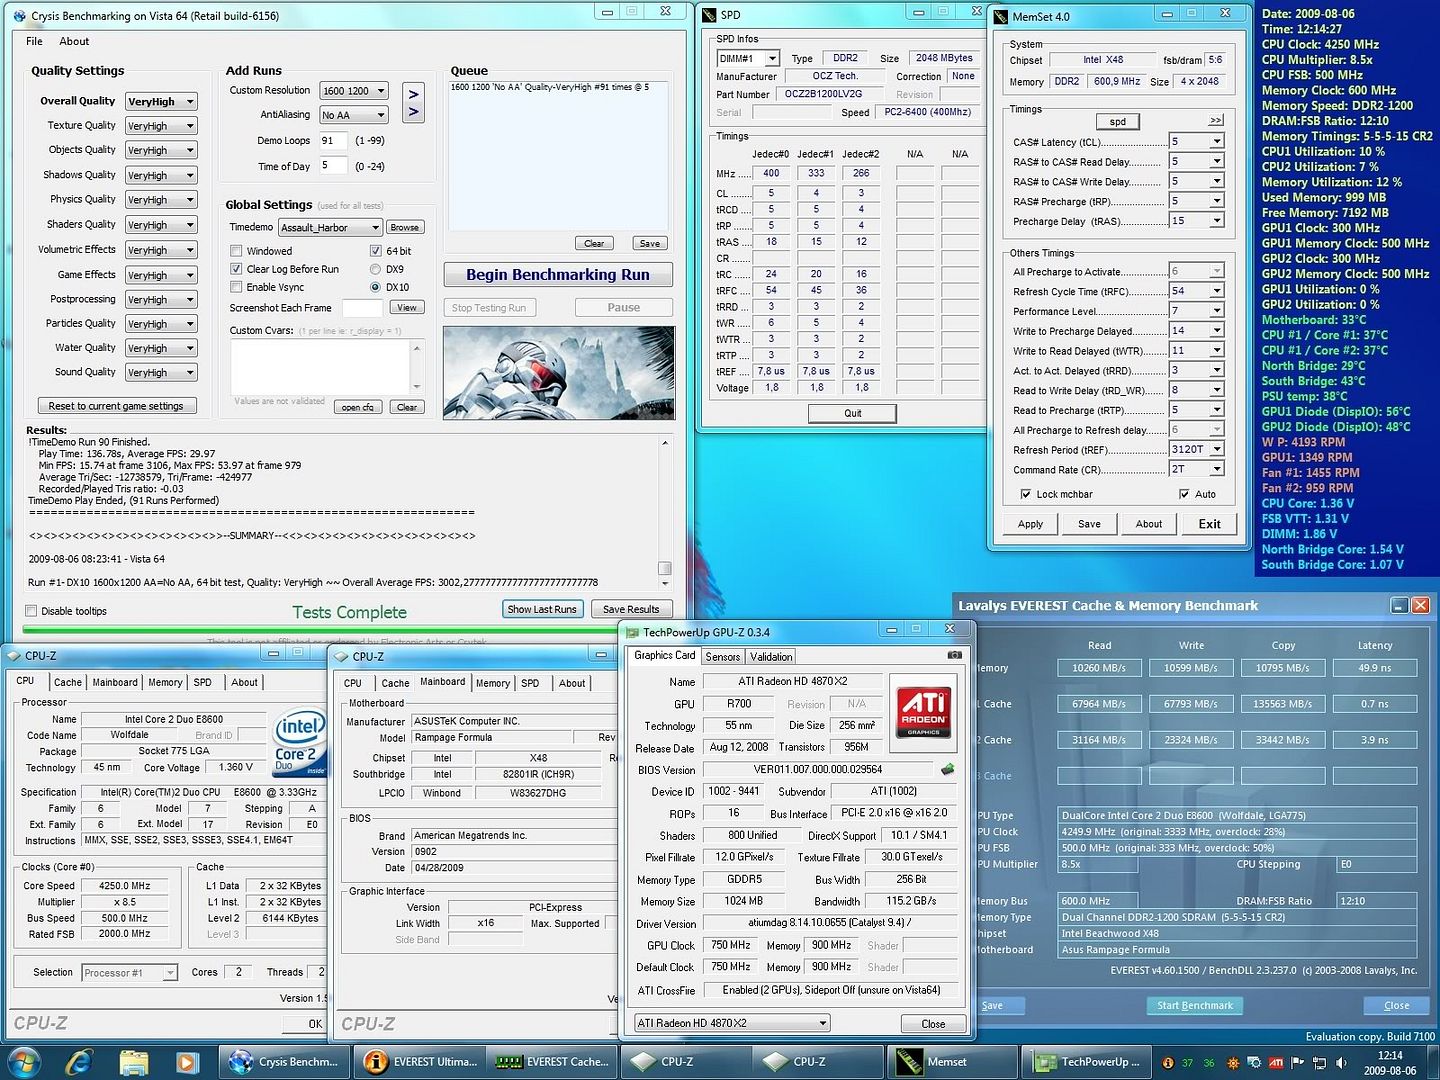Screen dimensions: 1440x1080
Task: Open the GPU-Z graphics card selection dropdown
Action: pos(732,1023)
